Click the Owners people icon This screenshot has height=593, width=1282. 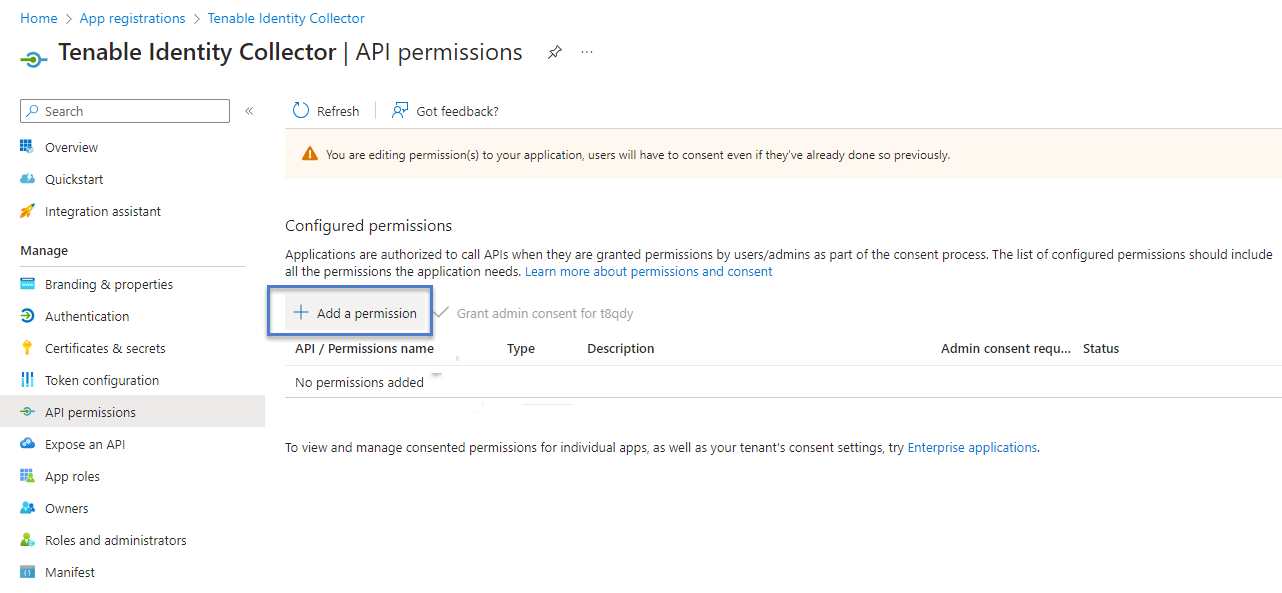(x=27, y=508)
